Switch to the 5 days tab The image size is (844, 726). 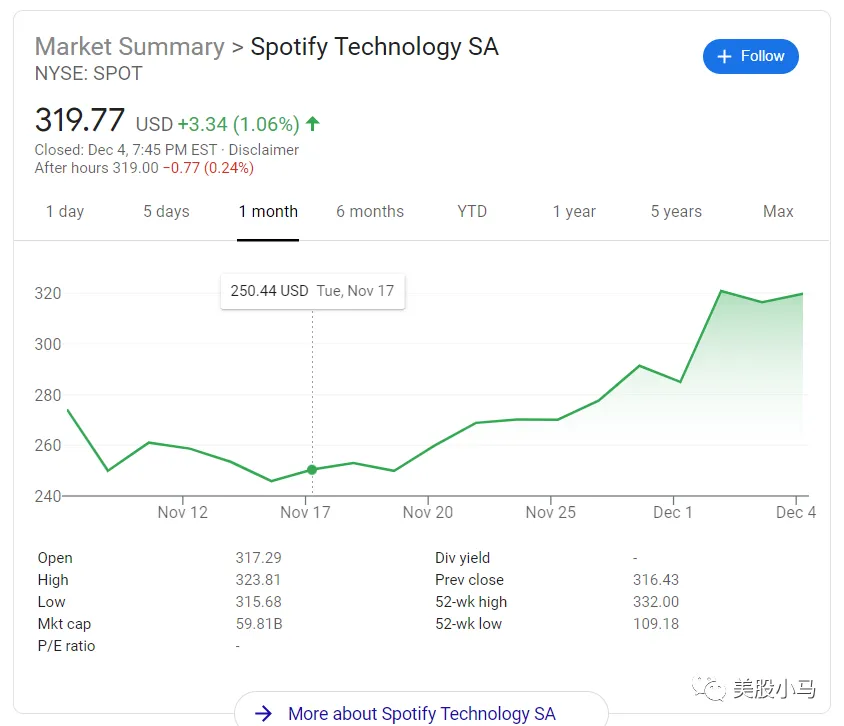pyautogui.click(x=166, y=212)
